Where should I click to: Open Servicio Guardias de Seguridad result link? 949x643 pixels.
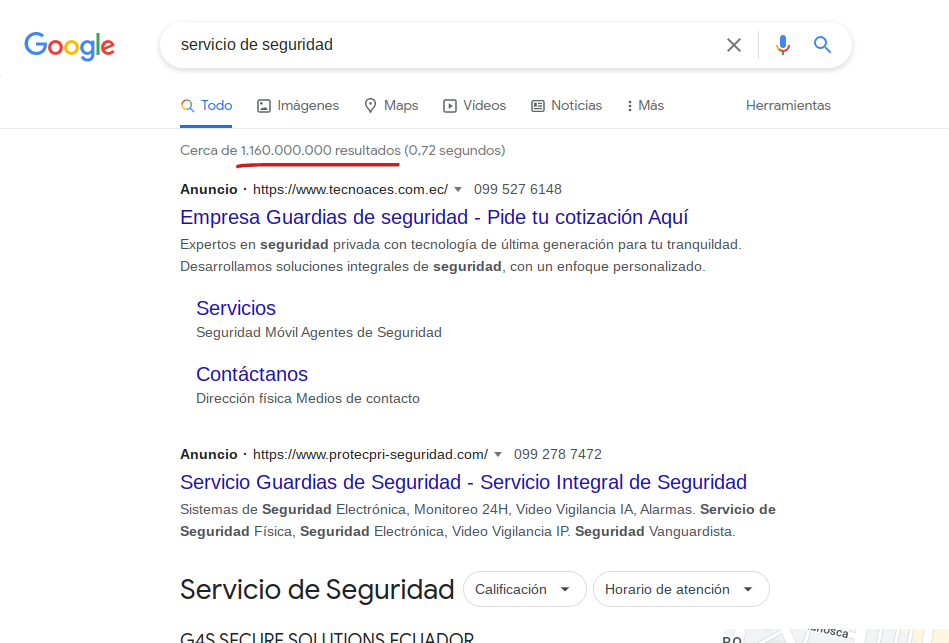(464, 482)
